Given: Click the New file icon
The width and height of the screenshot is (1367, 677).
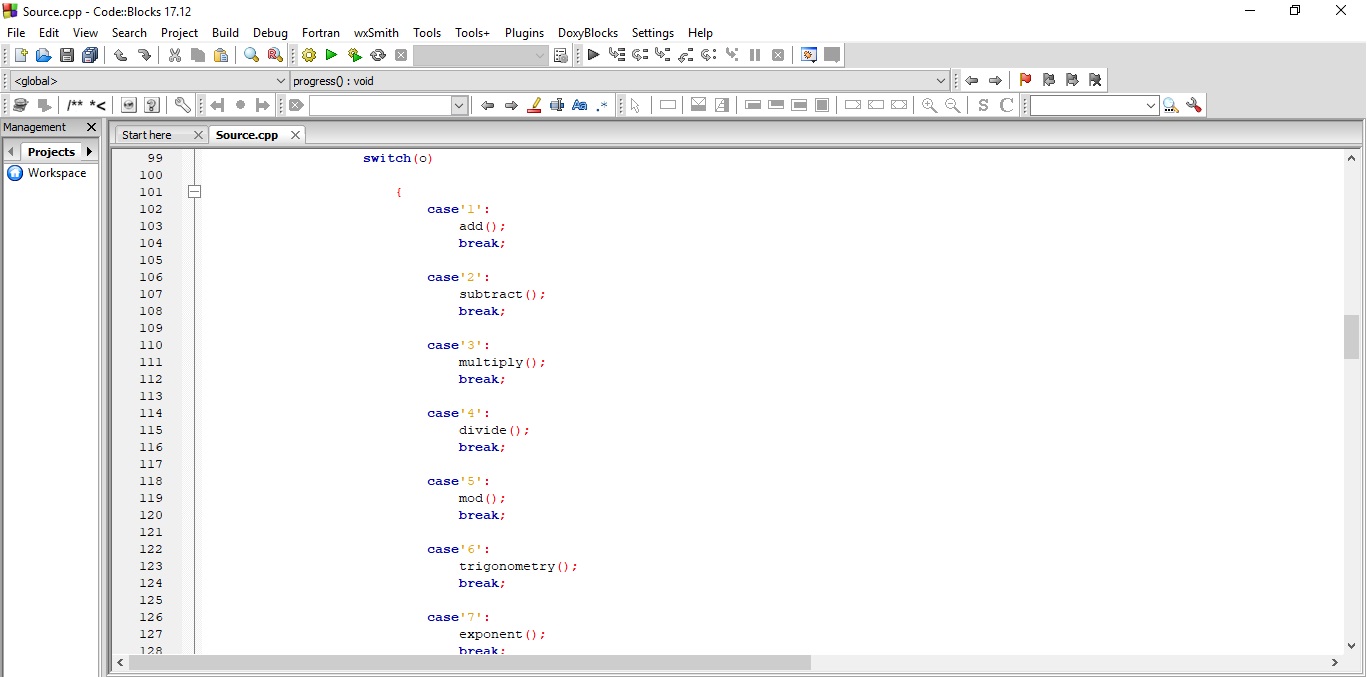Looking at the screenshot, I should pos(20,55).
